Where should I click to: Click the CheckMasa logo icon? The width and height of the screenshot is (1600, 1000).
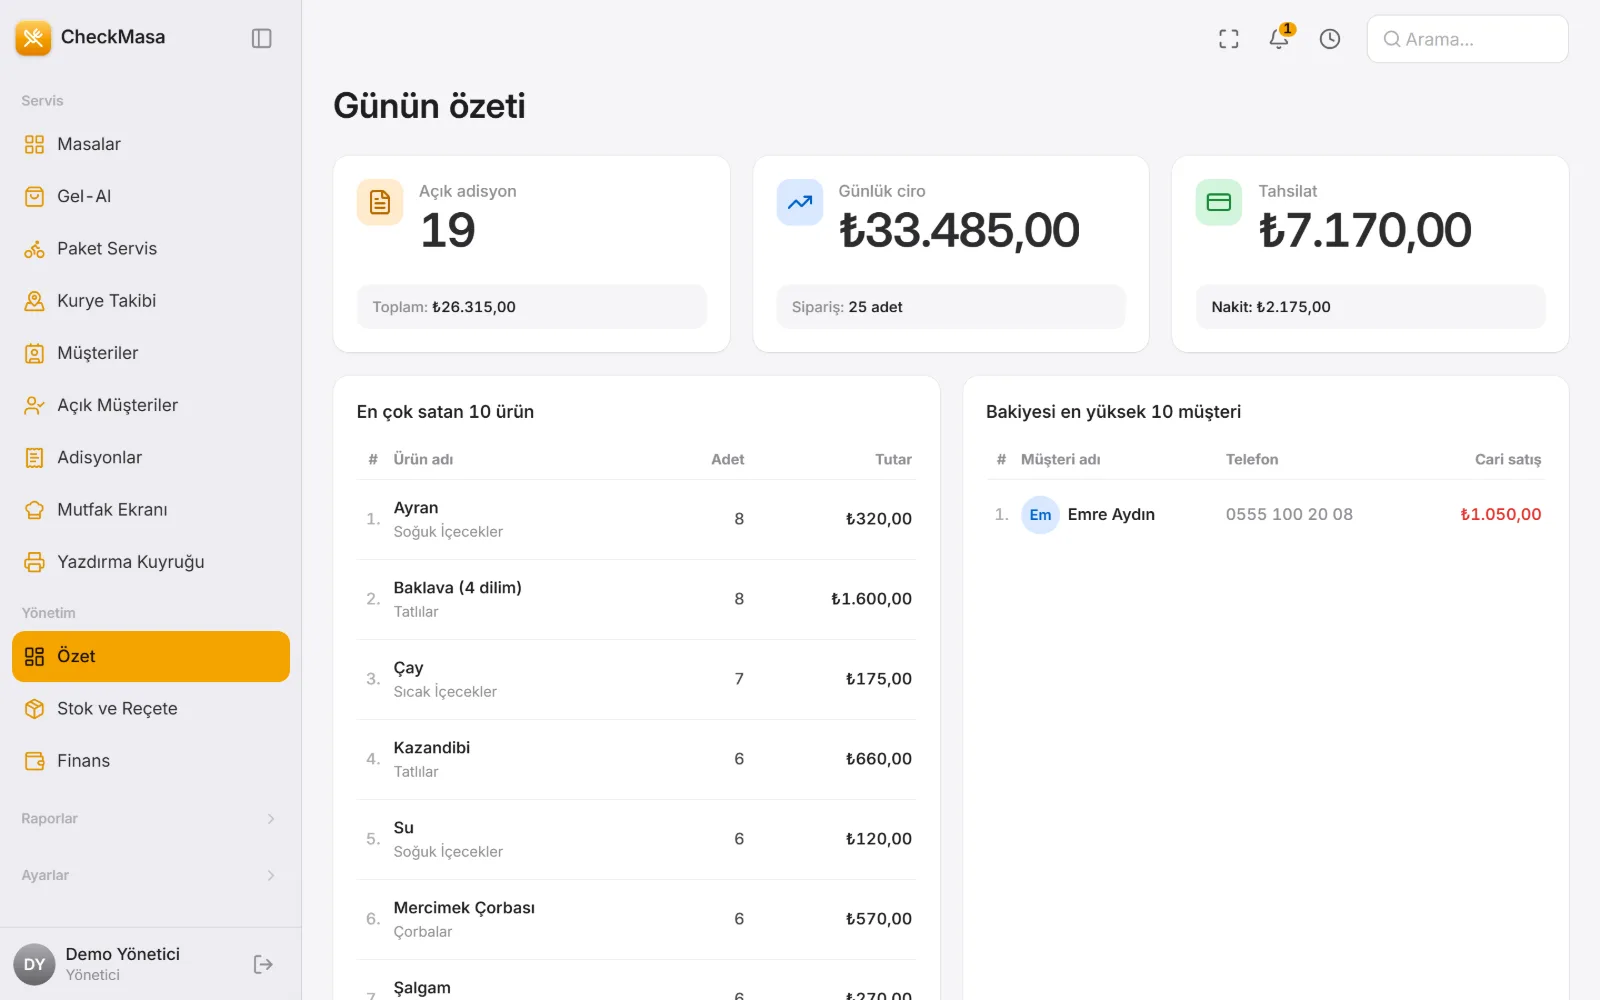click(x=33, y=38)
